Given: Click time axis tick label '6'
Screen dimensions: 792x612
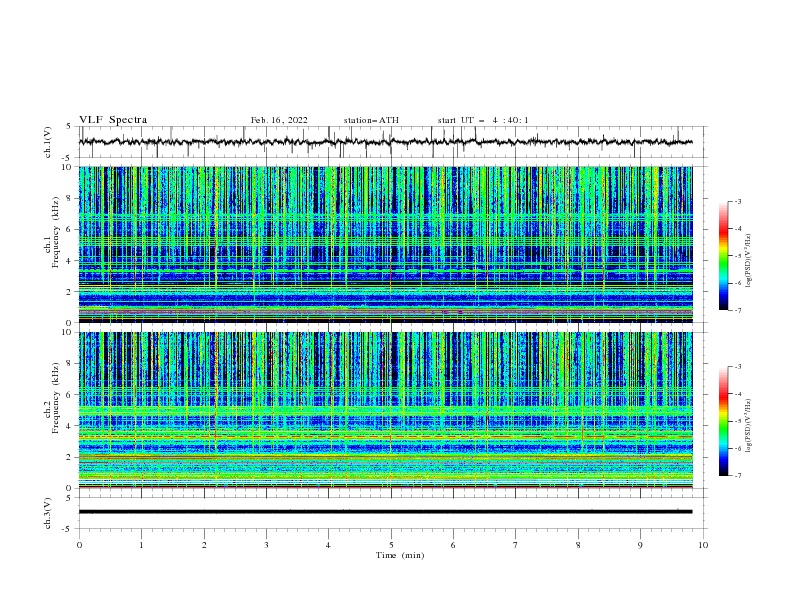Looking at the screenshot, I should coord(453,545).
